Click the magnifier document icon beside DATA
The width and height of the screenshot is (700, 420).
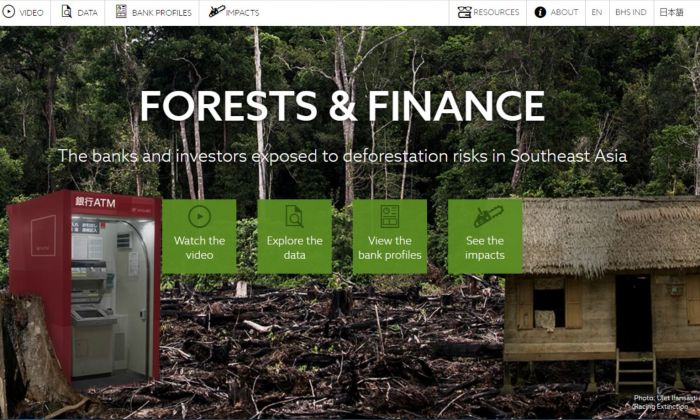click(67, 11)
